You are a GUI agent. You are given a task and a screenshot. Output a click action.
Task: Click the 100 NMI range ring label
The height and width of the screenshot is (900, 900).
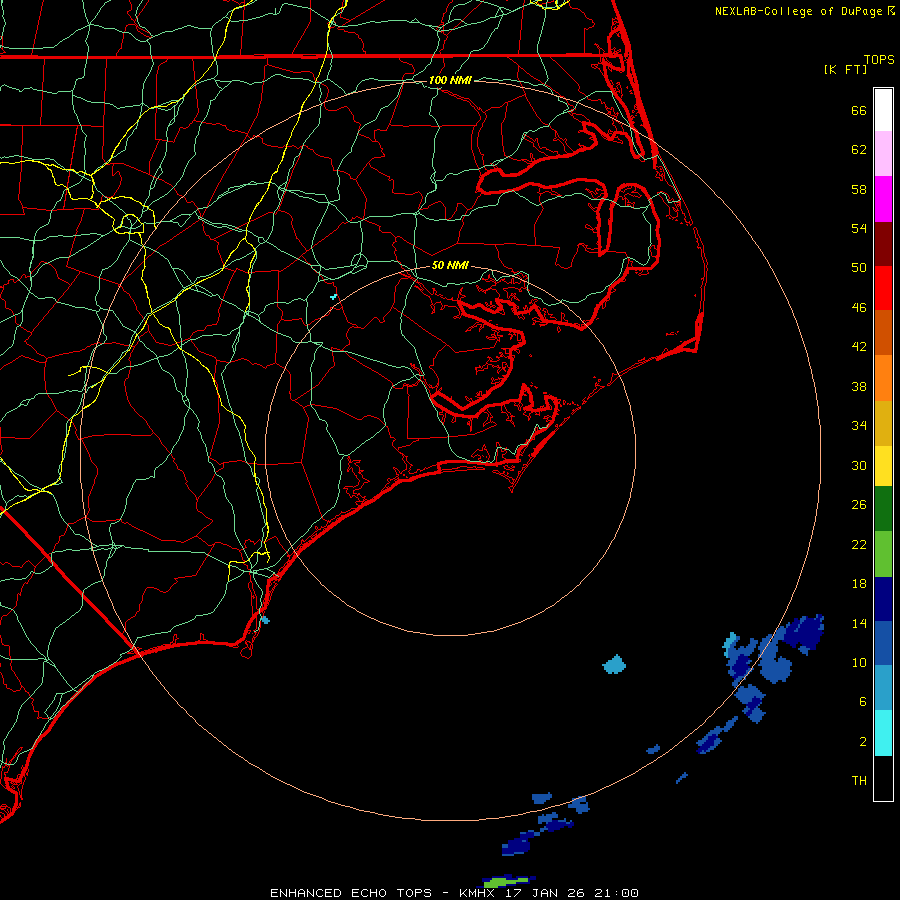450,80
